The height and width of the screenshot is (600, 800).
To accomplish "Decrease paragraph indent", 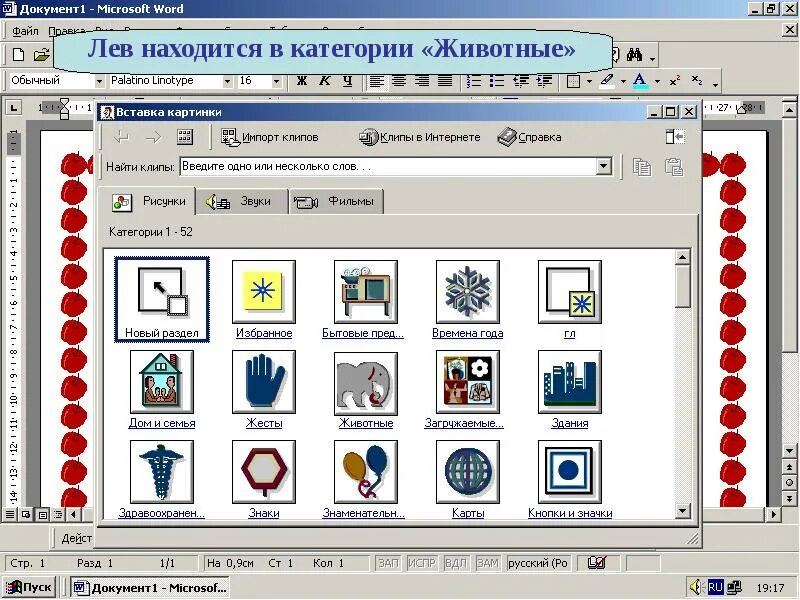I will coord(520,81).
